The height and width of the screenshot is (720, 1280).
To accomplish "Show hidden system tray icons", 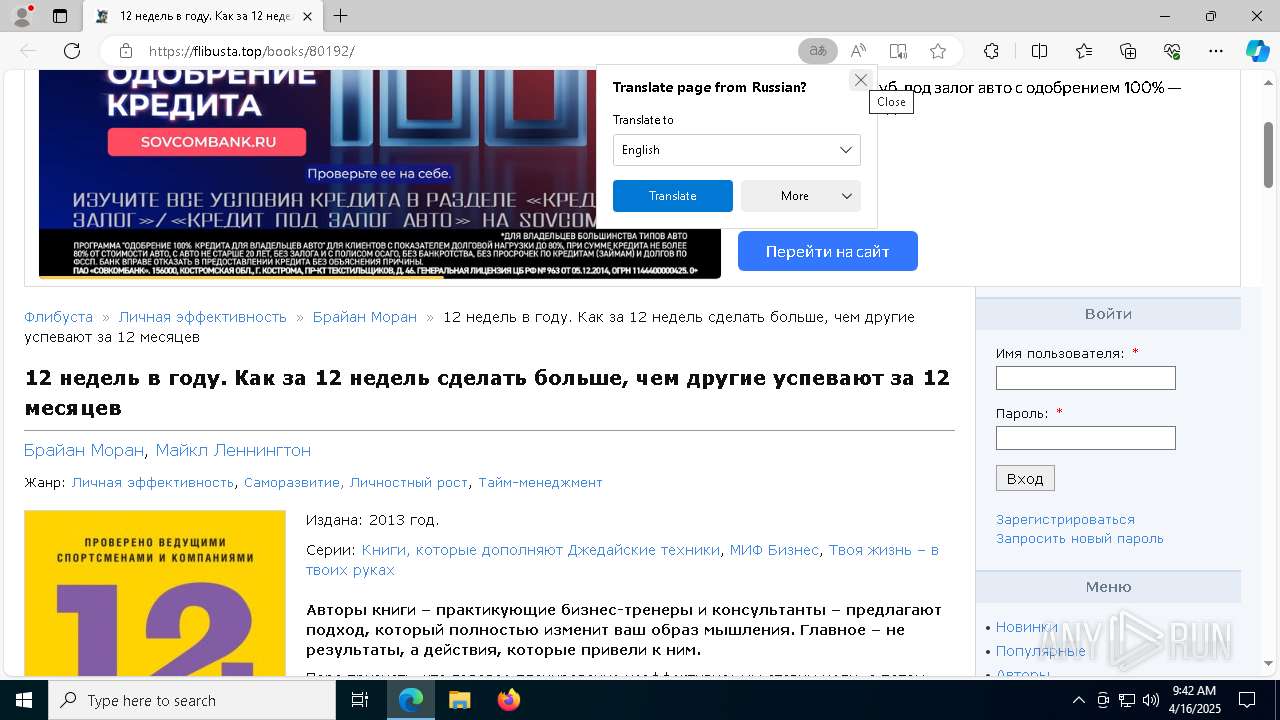I will pyautogui.click(x=1078, y=700).
